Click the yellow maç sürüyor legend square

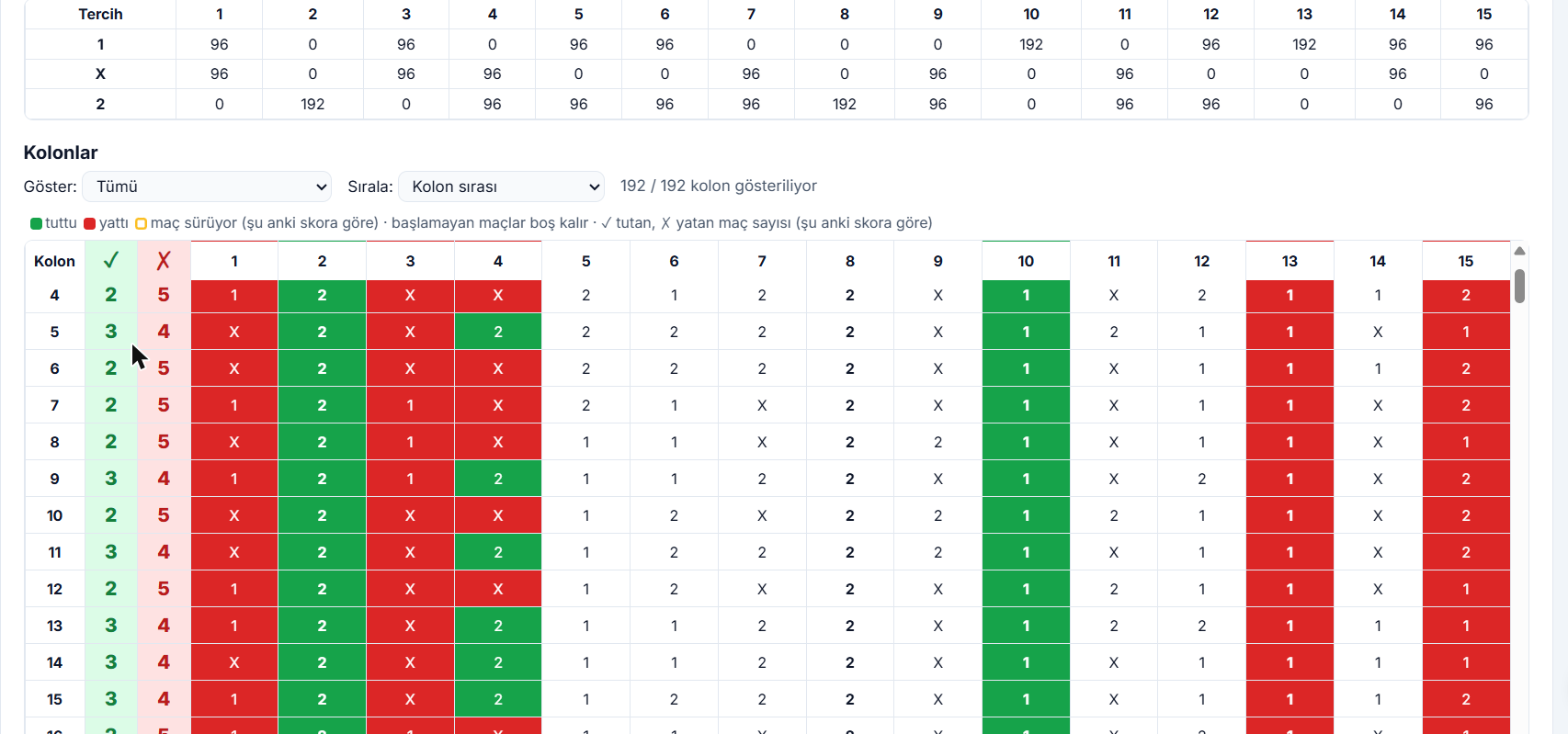click(x=141, y=223)
